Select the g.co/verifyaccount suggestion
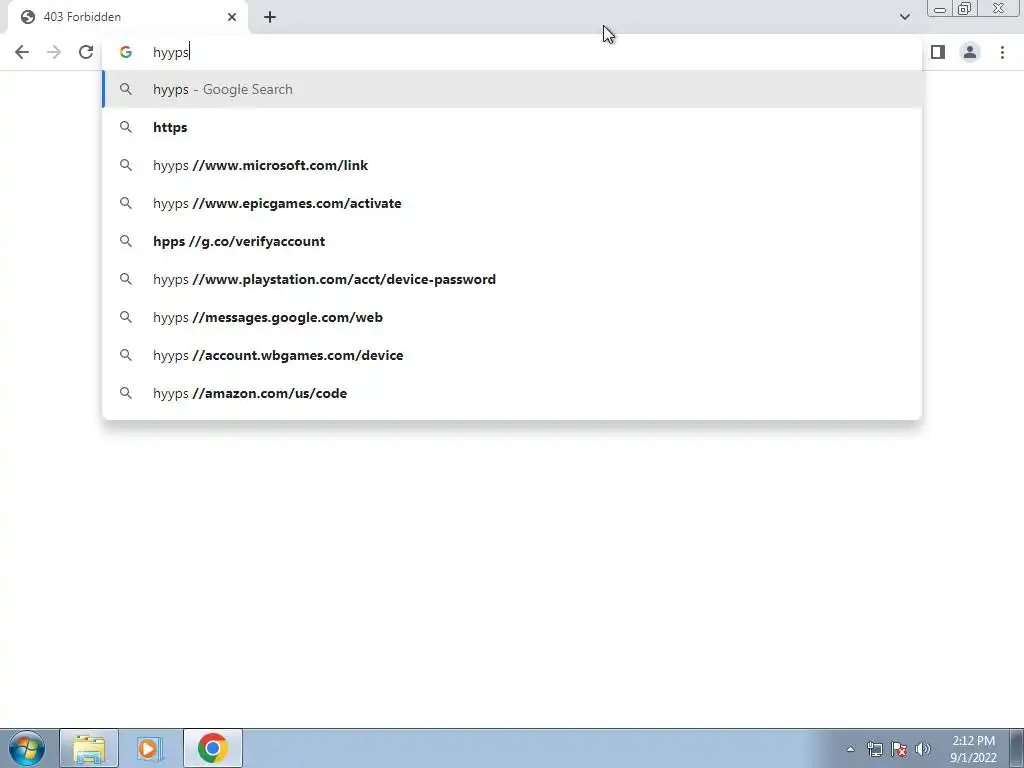The image size is (1024, 768). [512, 241]
